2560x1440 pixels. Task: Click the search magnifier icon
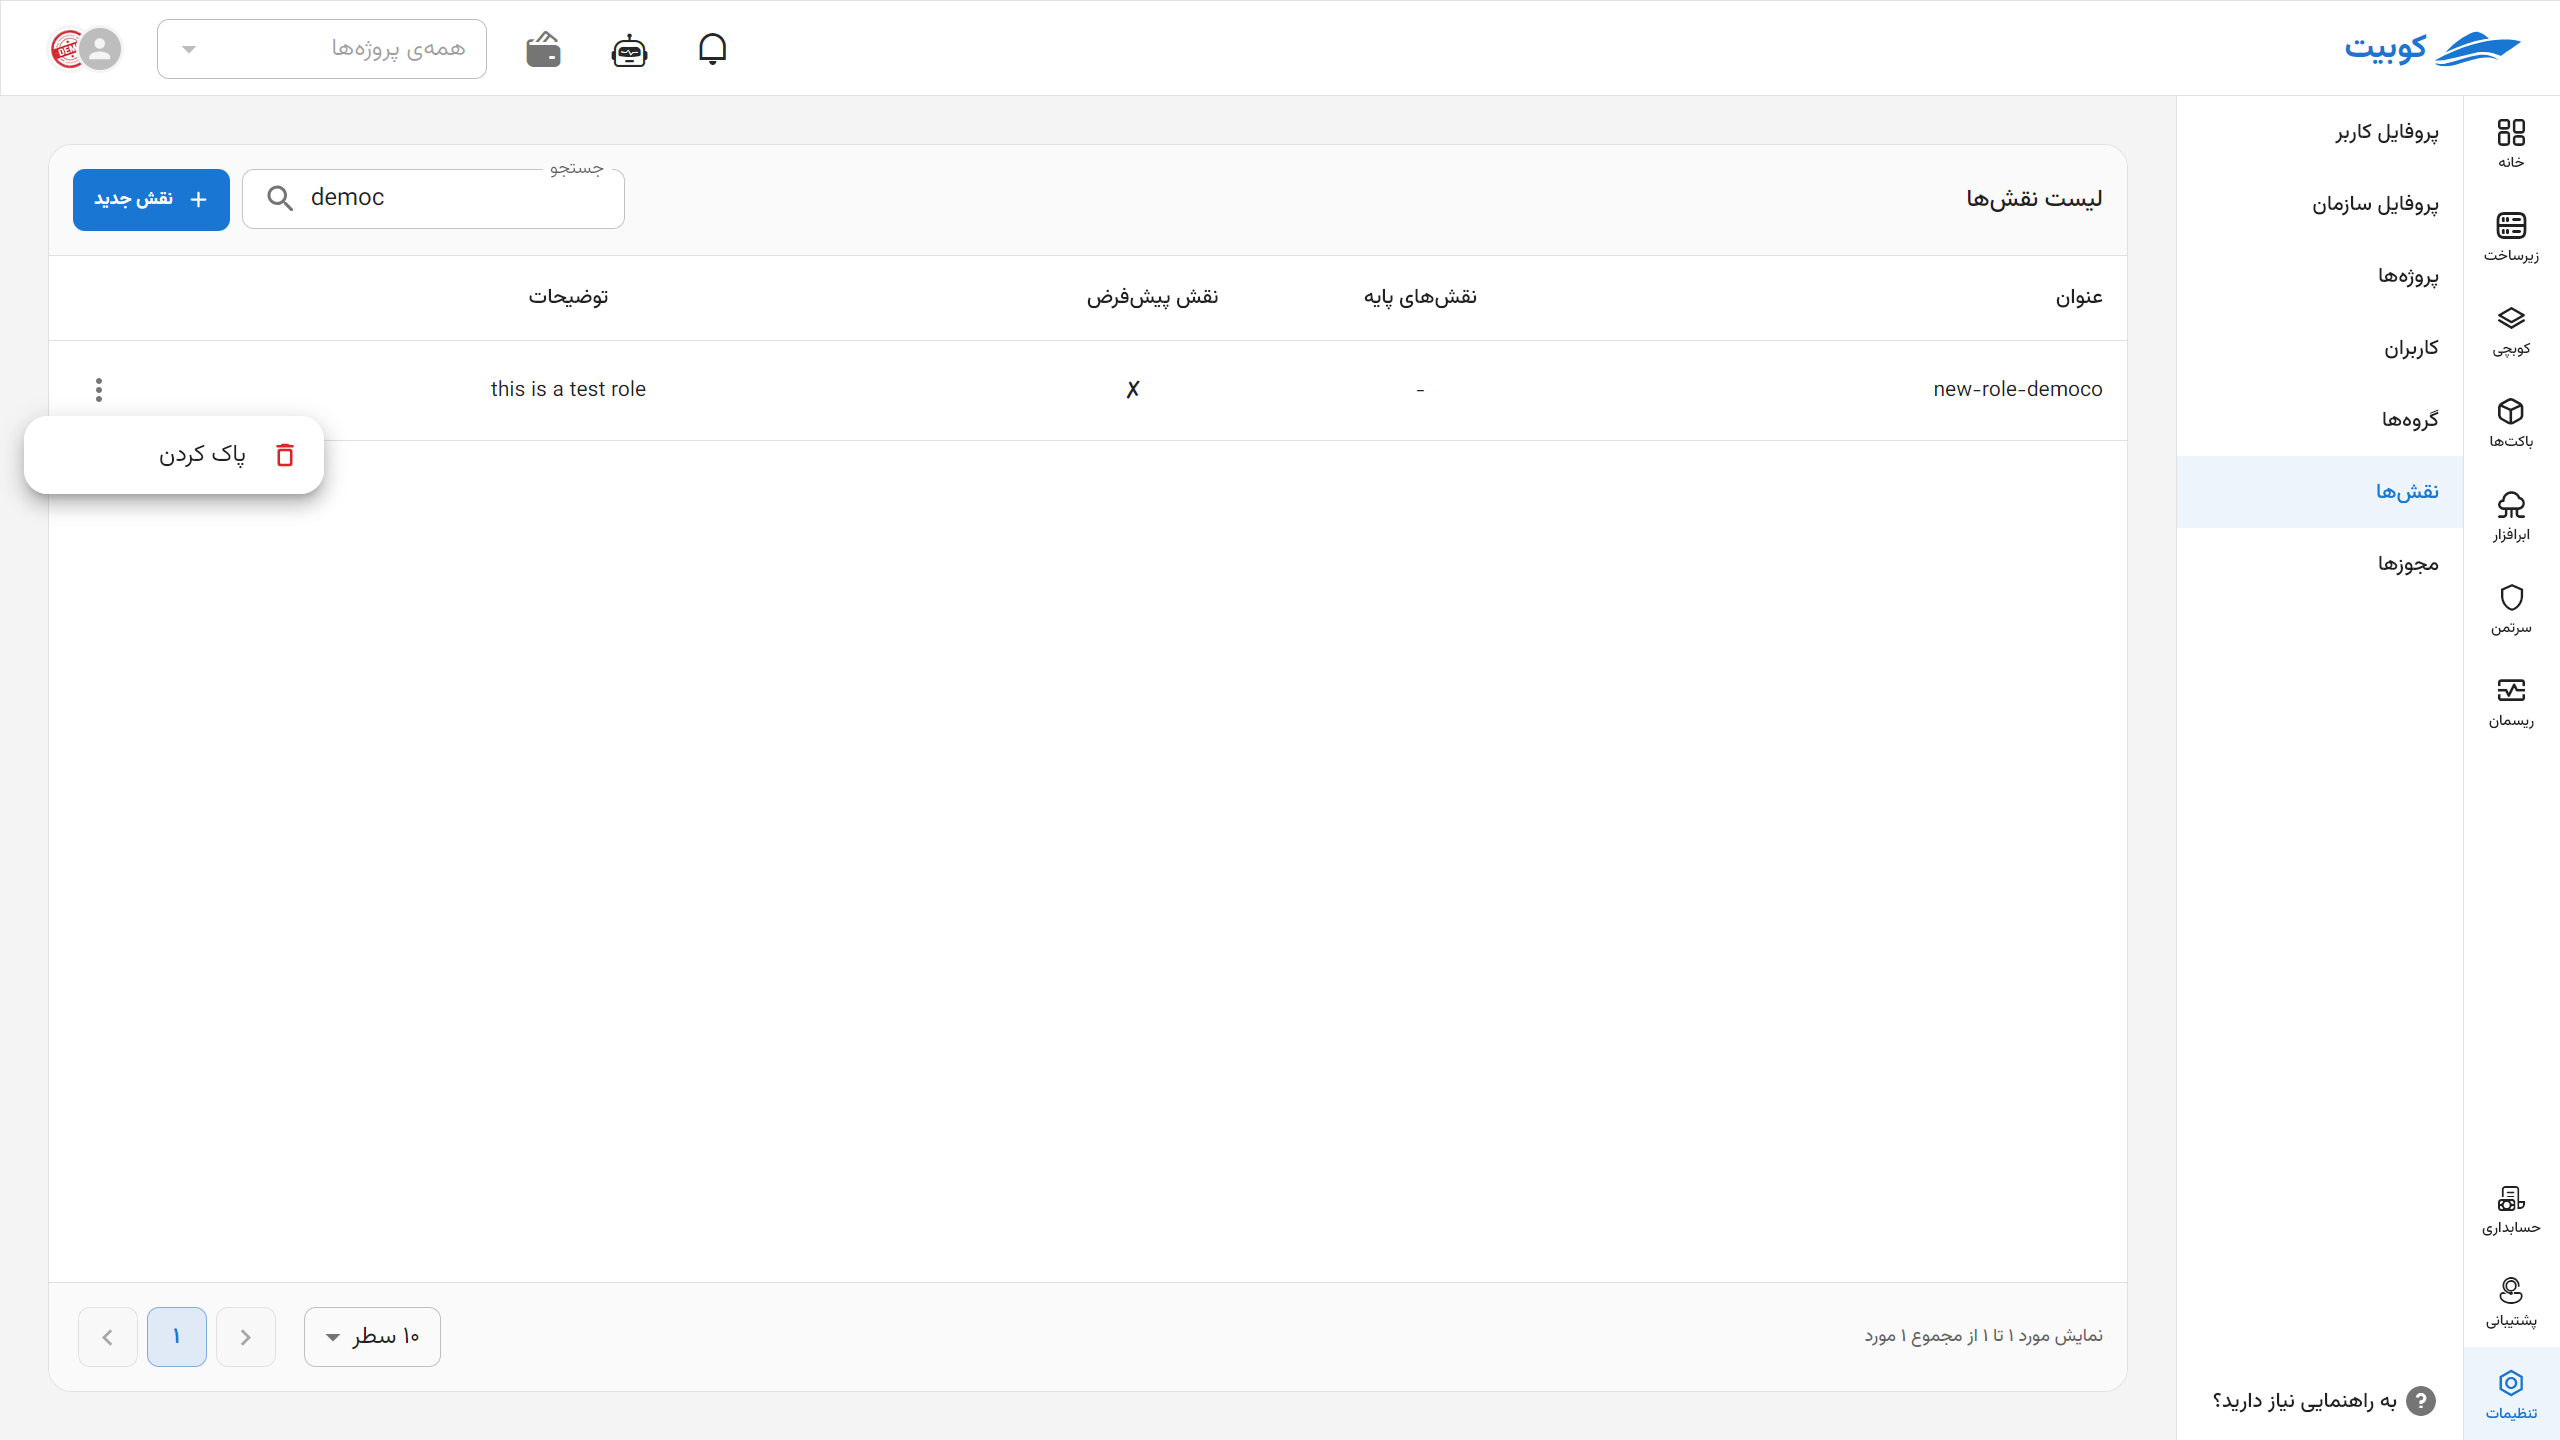click(x=280, y=198)
